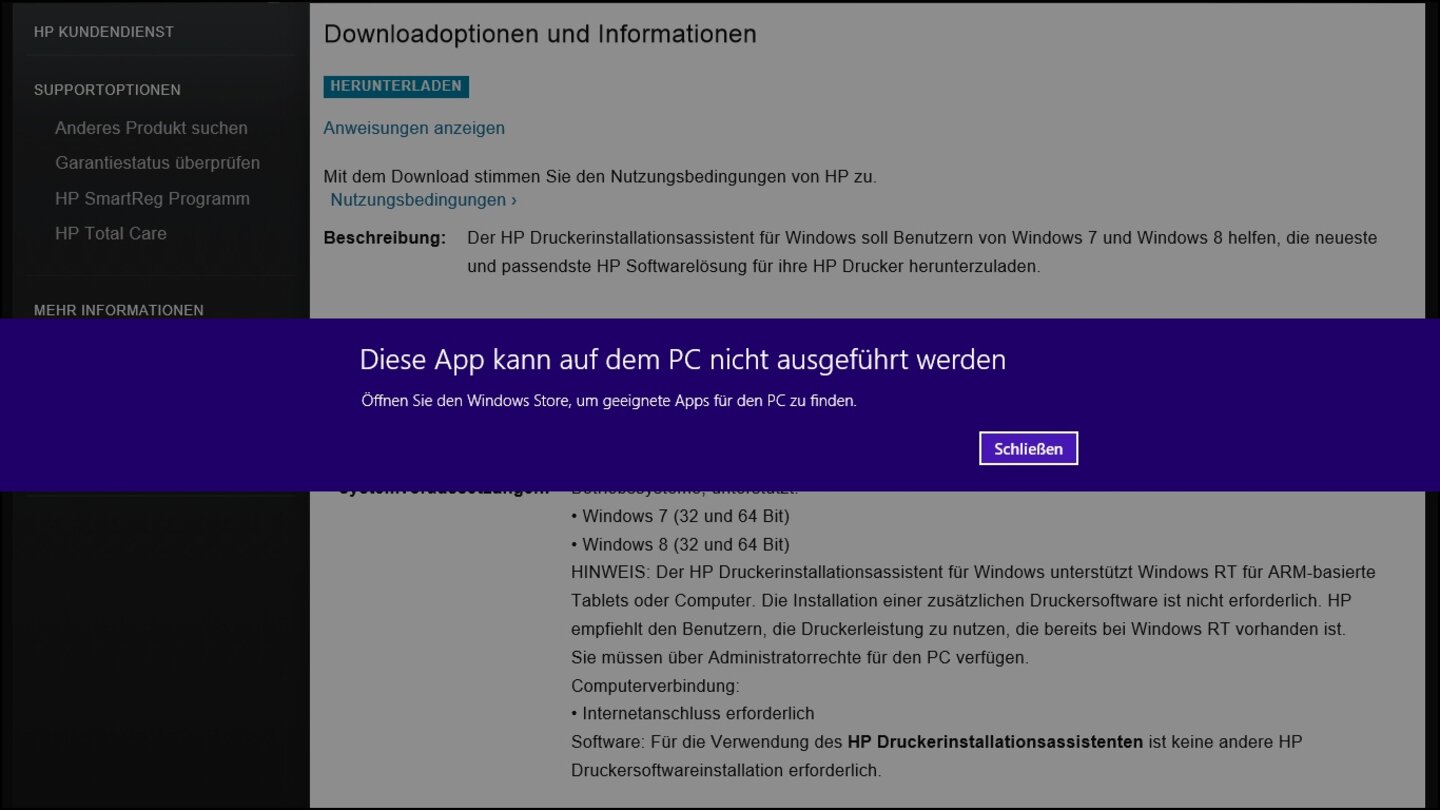Viewport: 1440px width, 810px height.
Task: Click the Mit dem Download stimmen Sie sentence
Action: [x=600, y=177]
